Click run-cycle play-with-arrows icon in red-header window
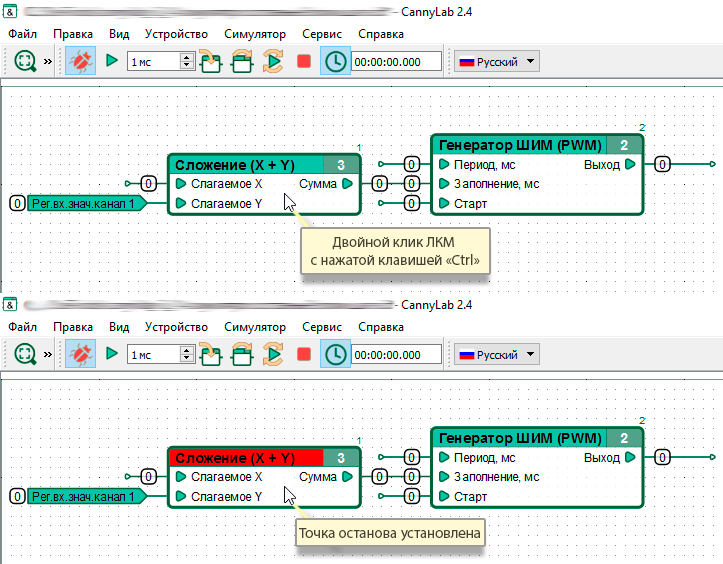The height and width of the screenshot is (564, 723). (x=273, y=354)
